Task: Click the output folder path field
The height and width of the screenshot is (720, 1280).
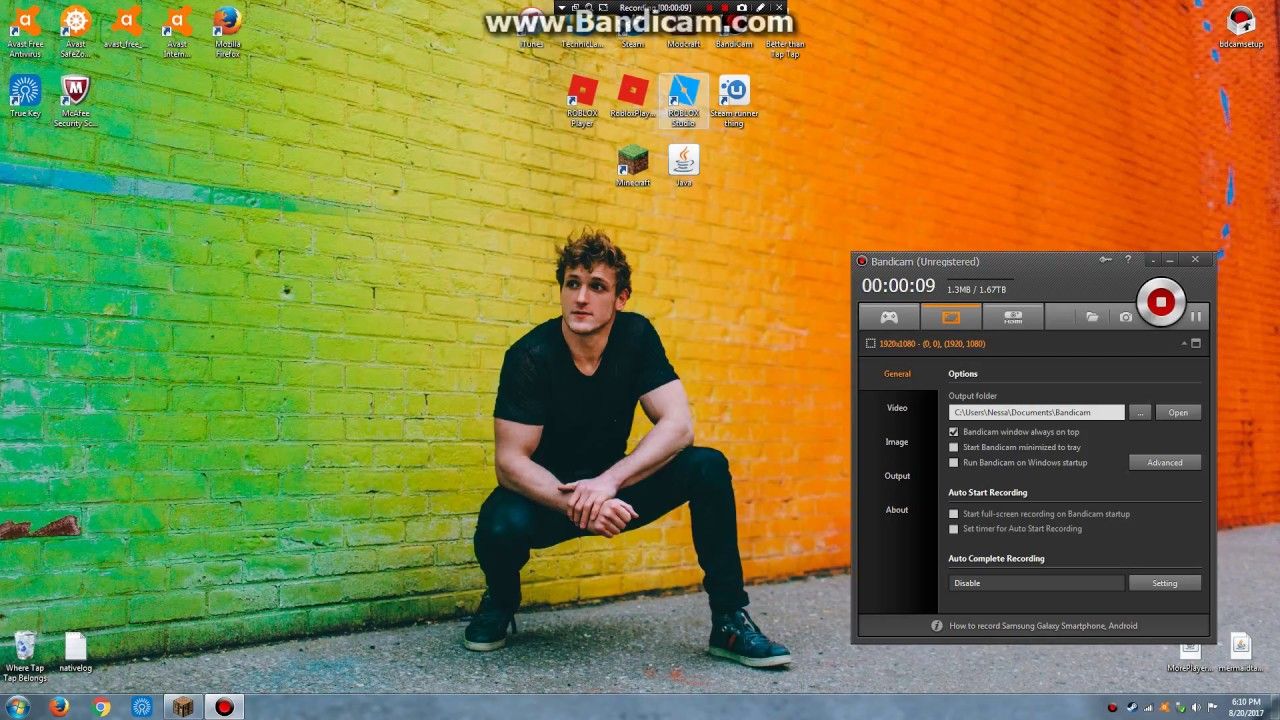Action: coord(1036,412)
